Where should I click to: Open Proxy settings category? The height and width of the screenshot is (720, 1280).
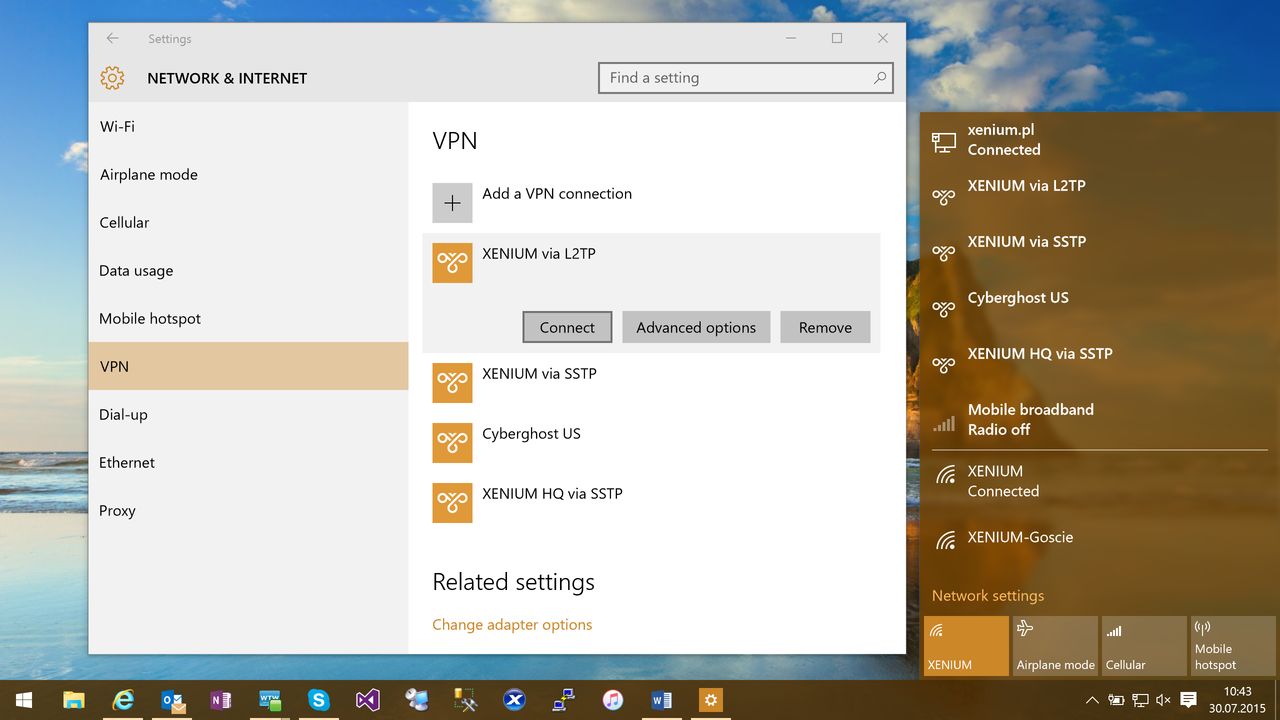click(x=248, y=511)
